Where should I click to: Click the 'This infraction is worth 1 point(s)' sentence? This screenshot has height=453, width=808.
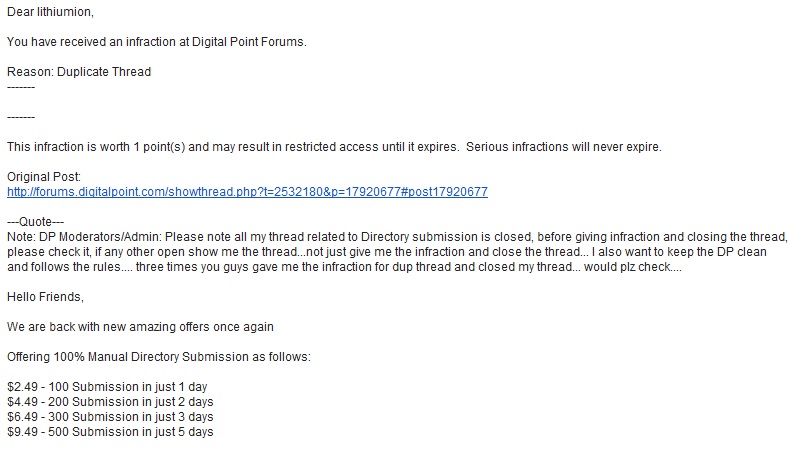click(x=233, y=147)
